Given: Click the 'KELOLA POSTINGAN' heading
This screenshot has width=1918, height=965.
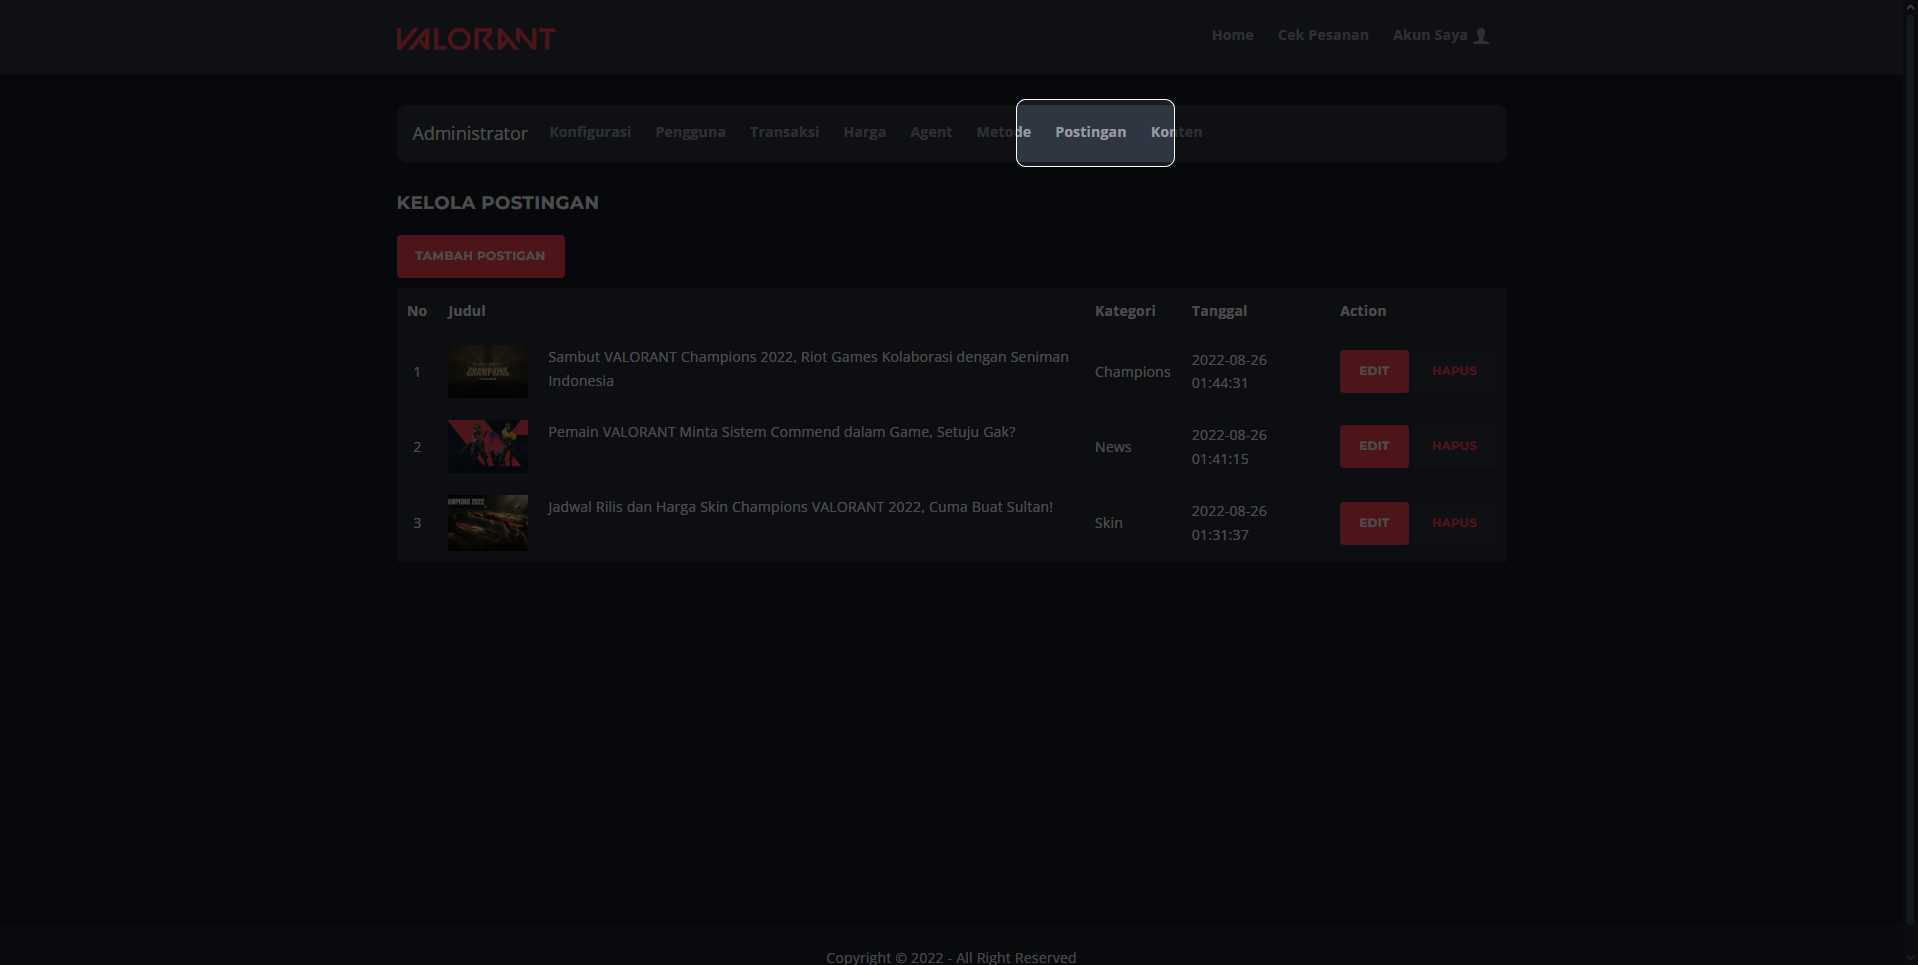Looking at the screenshot, I should point(498,203).
